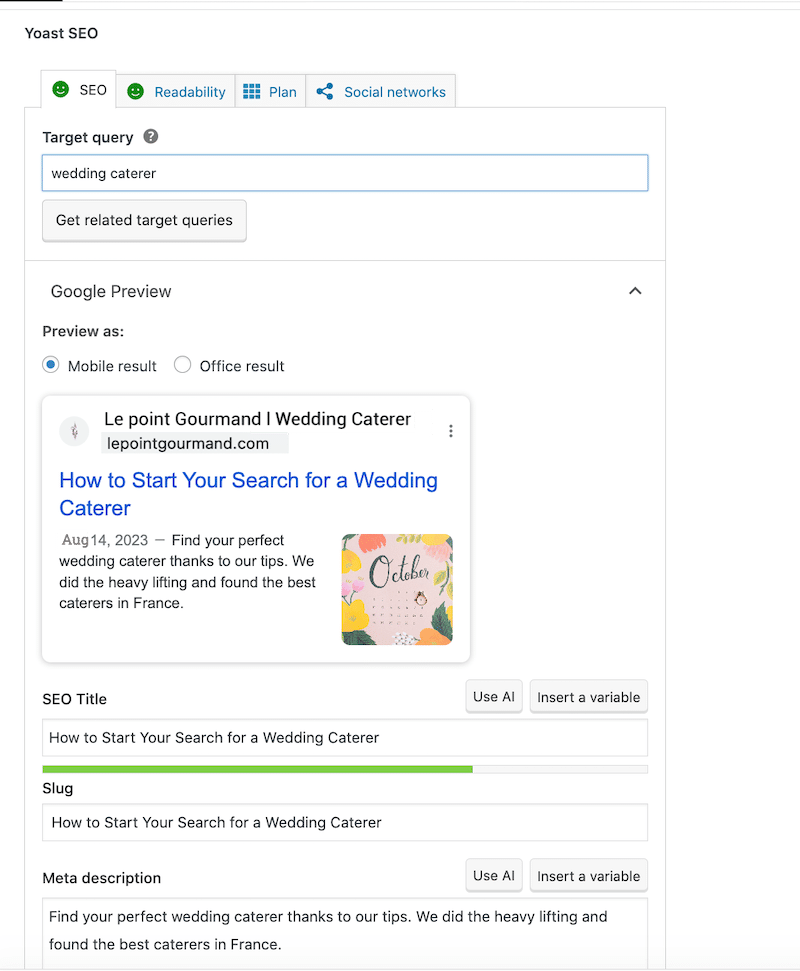Open the Target query help tooltip icon

tap(150, 137)
